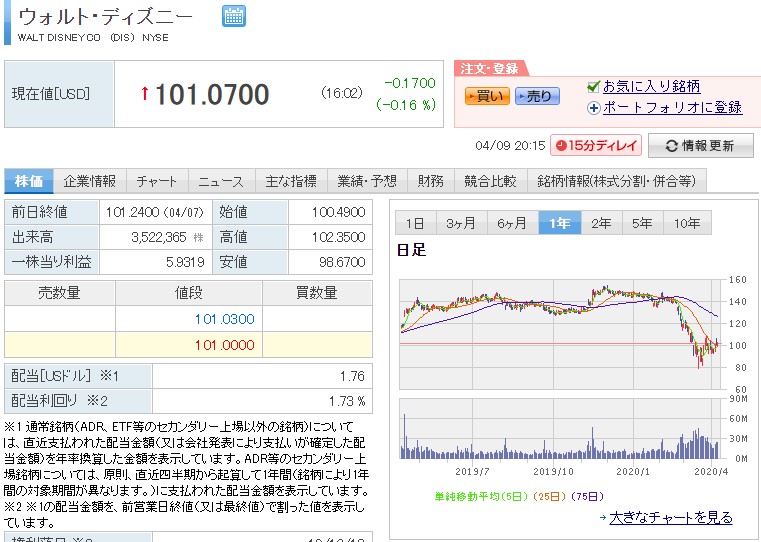This screenshot has width=761, height=542.
Task: Click the 配当[USドル] ※1 label
Action: tap(65, 376)
